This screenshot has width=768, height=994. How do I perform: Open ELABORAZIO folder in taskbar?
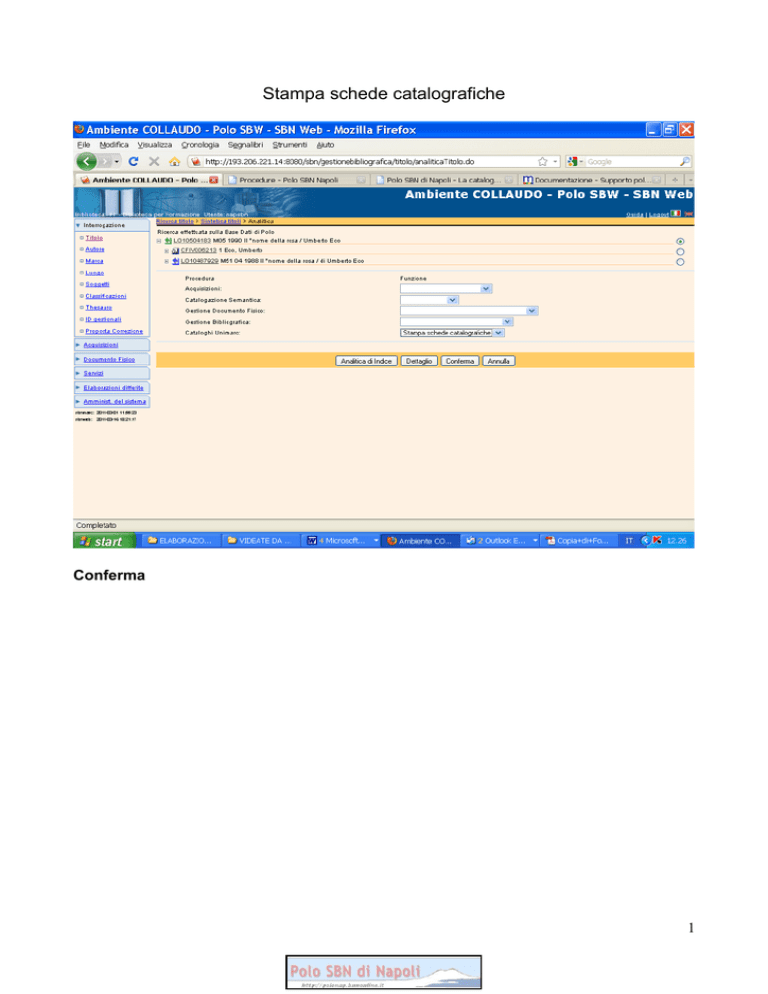181,541
